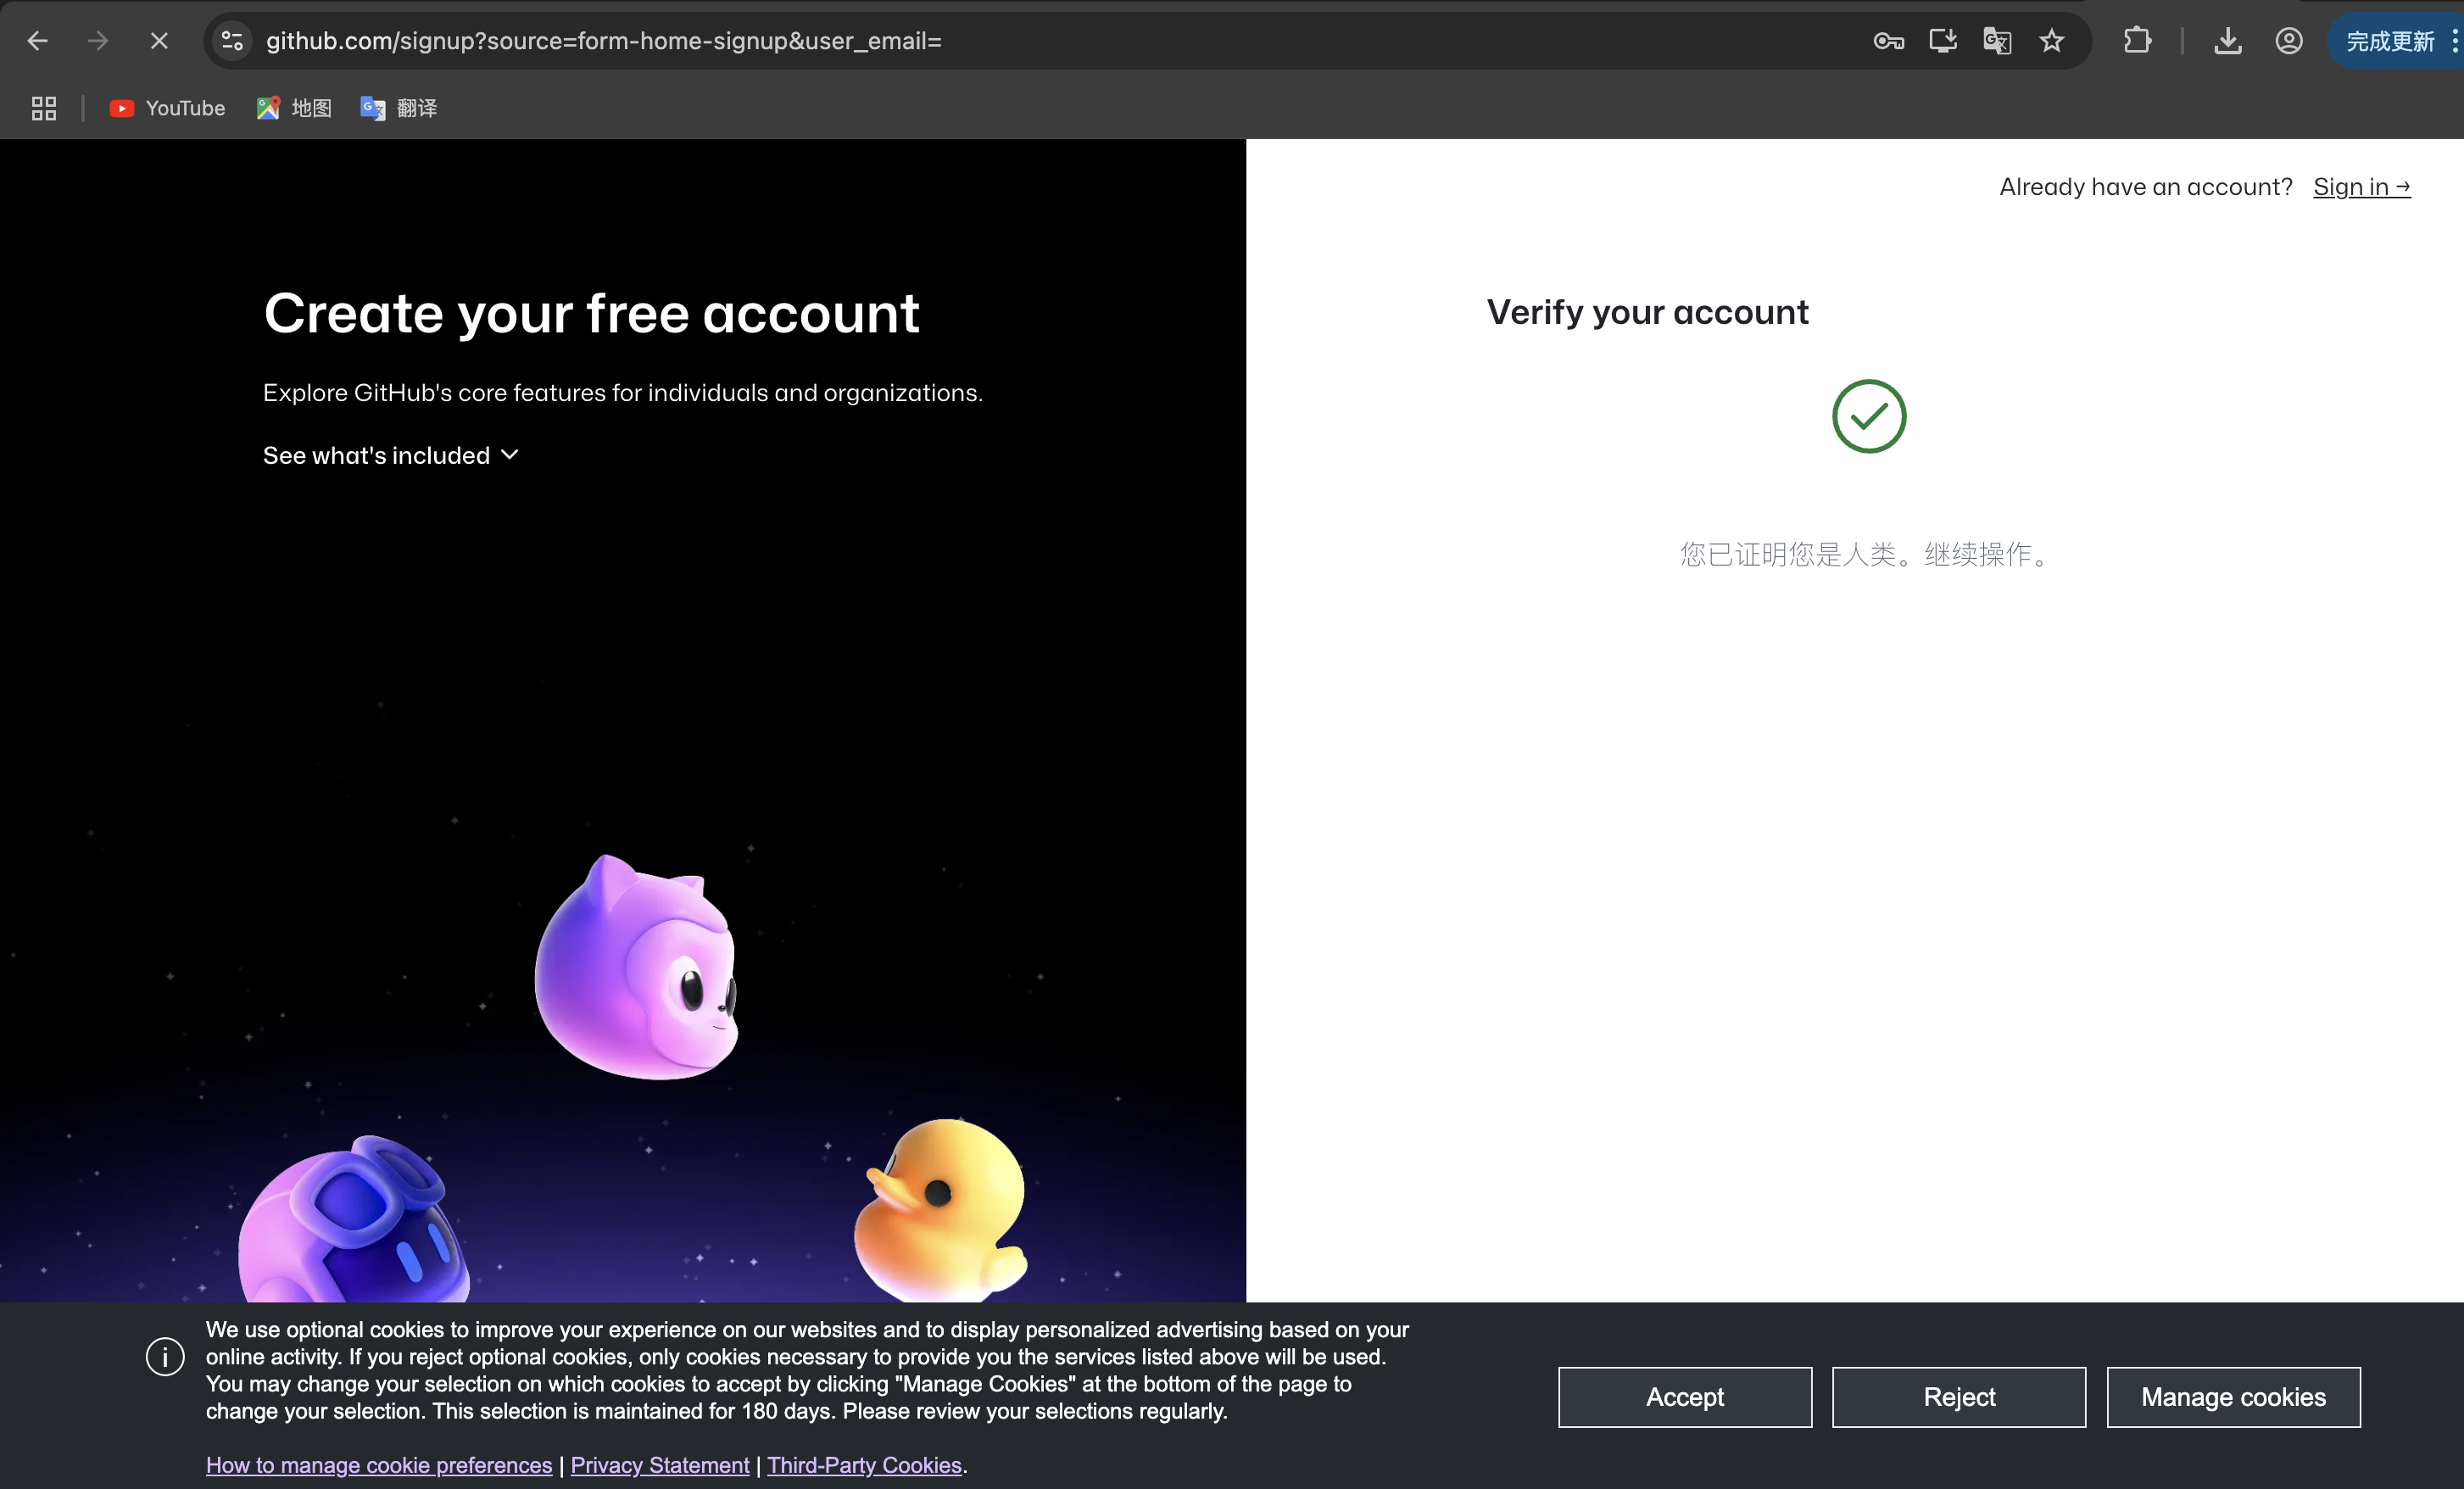Accept optional cookies
This screenshot has width=2464, height=1489.
1684,1397
